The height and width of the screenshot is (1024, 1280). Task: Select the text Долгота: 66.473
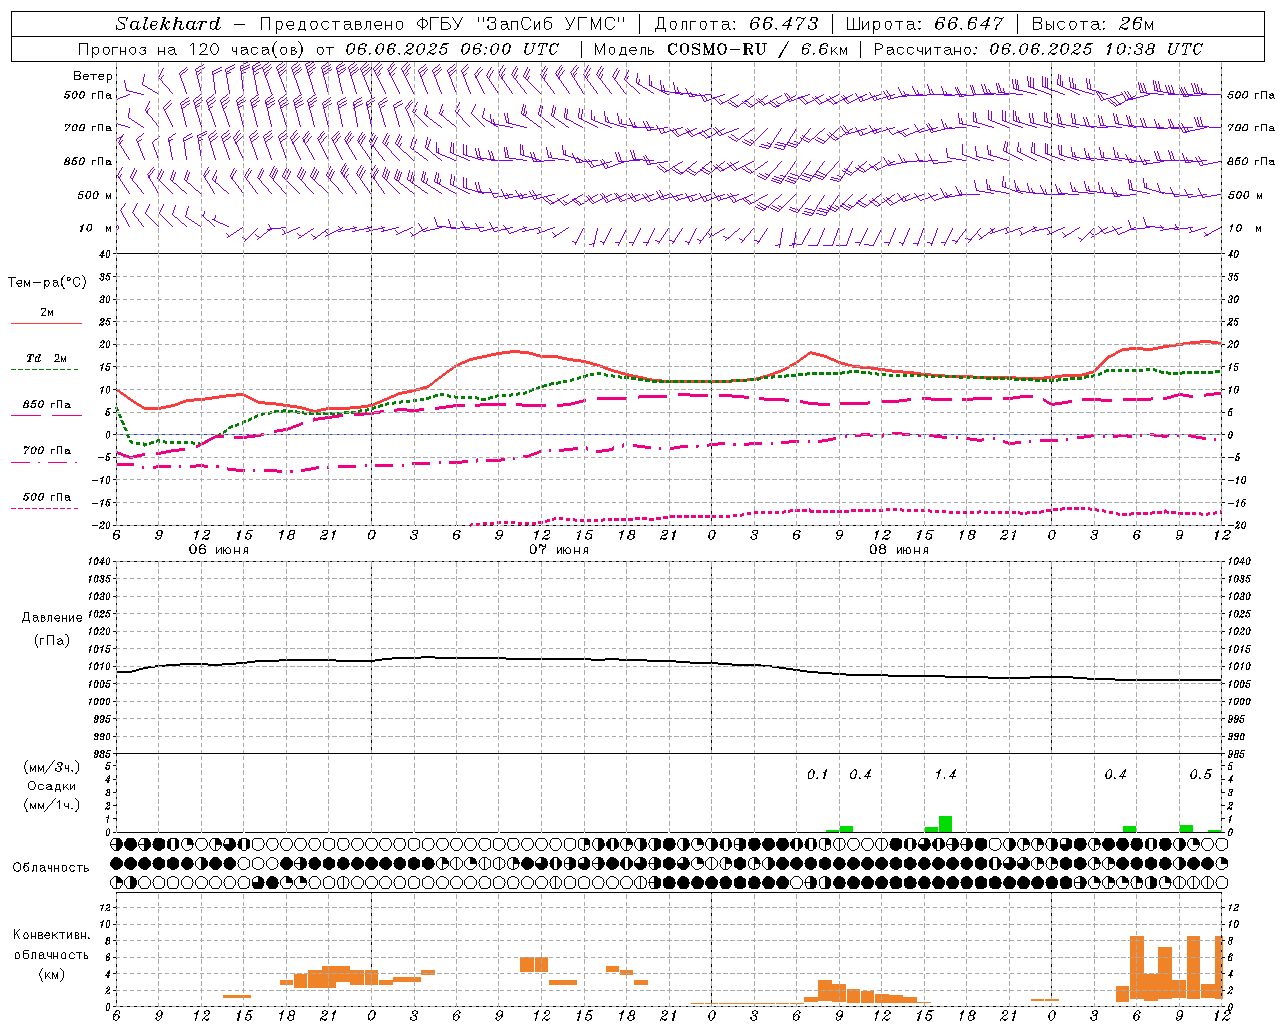[736, 24]
